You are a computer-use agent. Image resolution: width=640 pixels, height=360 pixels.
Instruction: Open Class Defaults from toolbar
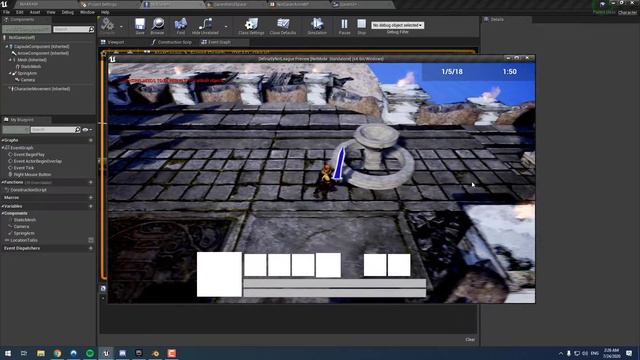pyautogui.click(x=283, y=25)
